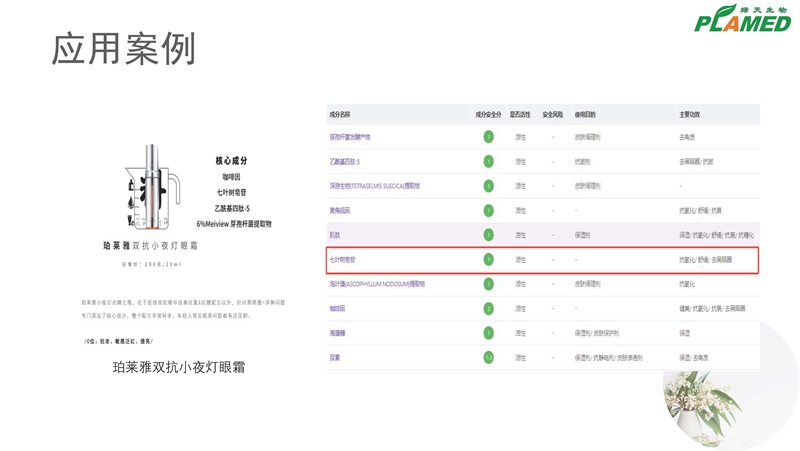Click the 应用案例 slide title
Viewport: 800px width, 451px height.
pyautogui.click(x=123, y=50)
